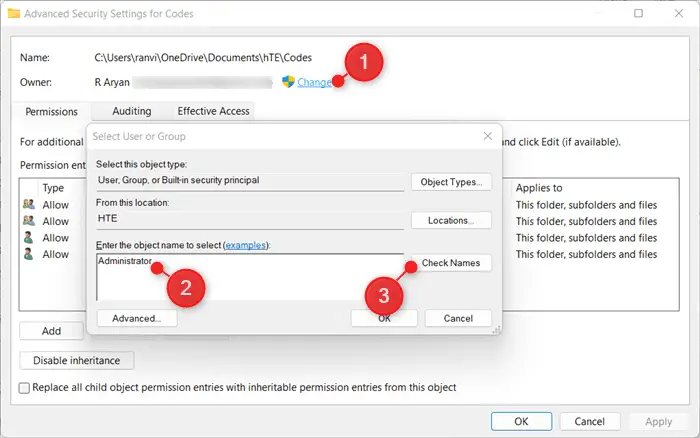Click the folder path C:\Users\ranvi text
The height and width of the screenshot is (438, 700).
pos(203,58)
